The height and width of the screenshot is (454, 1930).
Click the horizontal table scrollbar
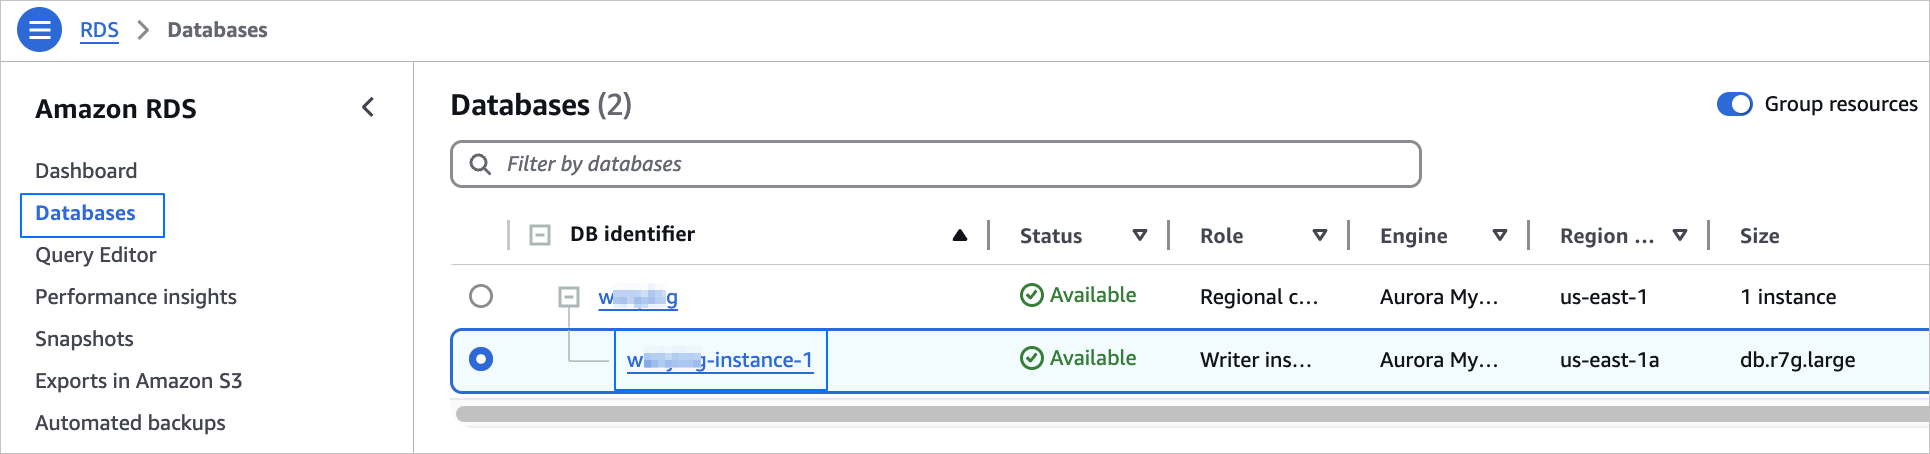(1190, 414)
